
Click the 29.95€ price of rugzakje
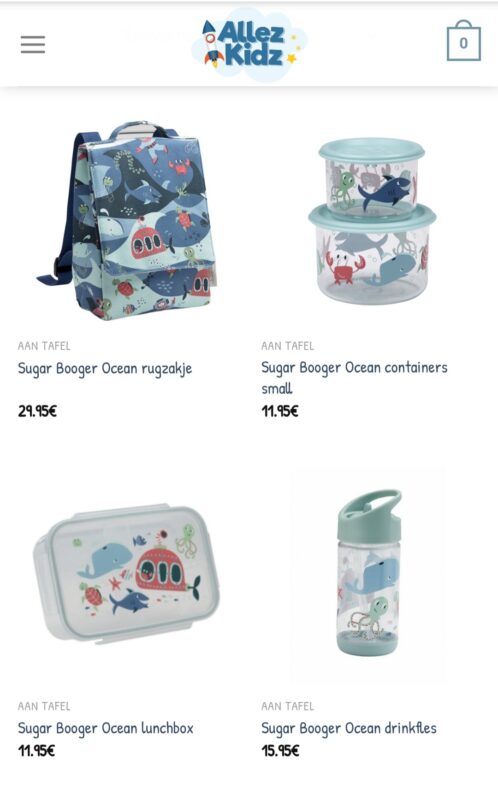[x=37, y=411]
